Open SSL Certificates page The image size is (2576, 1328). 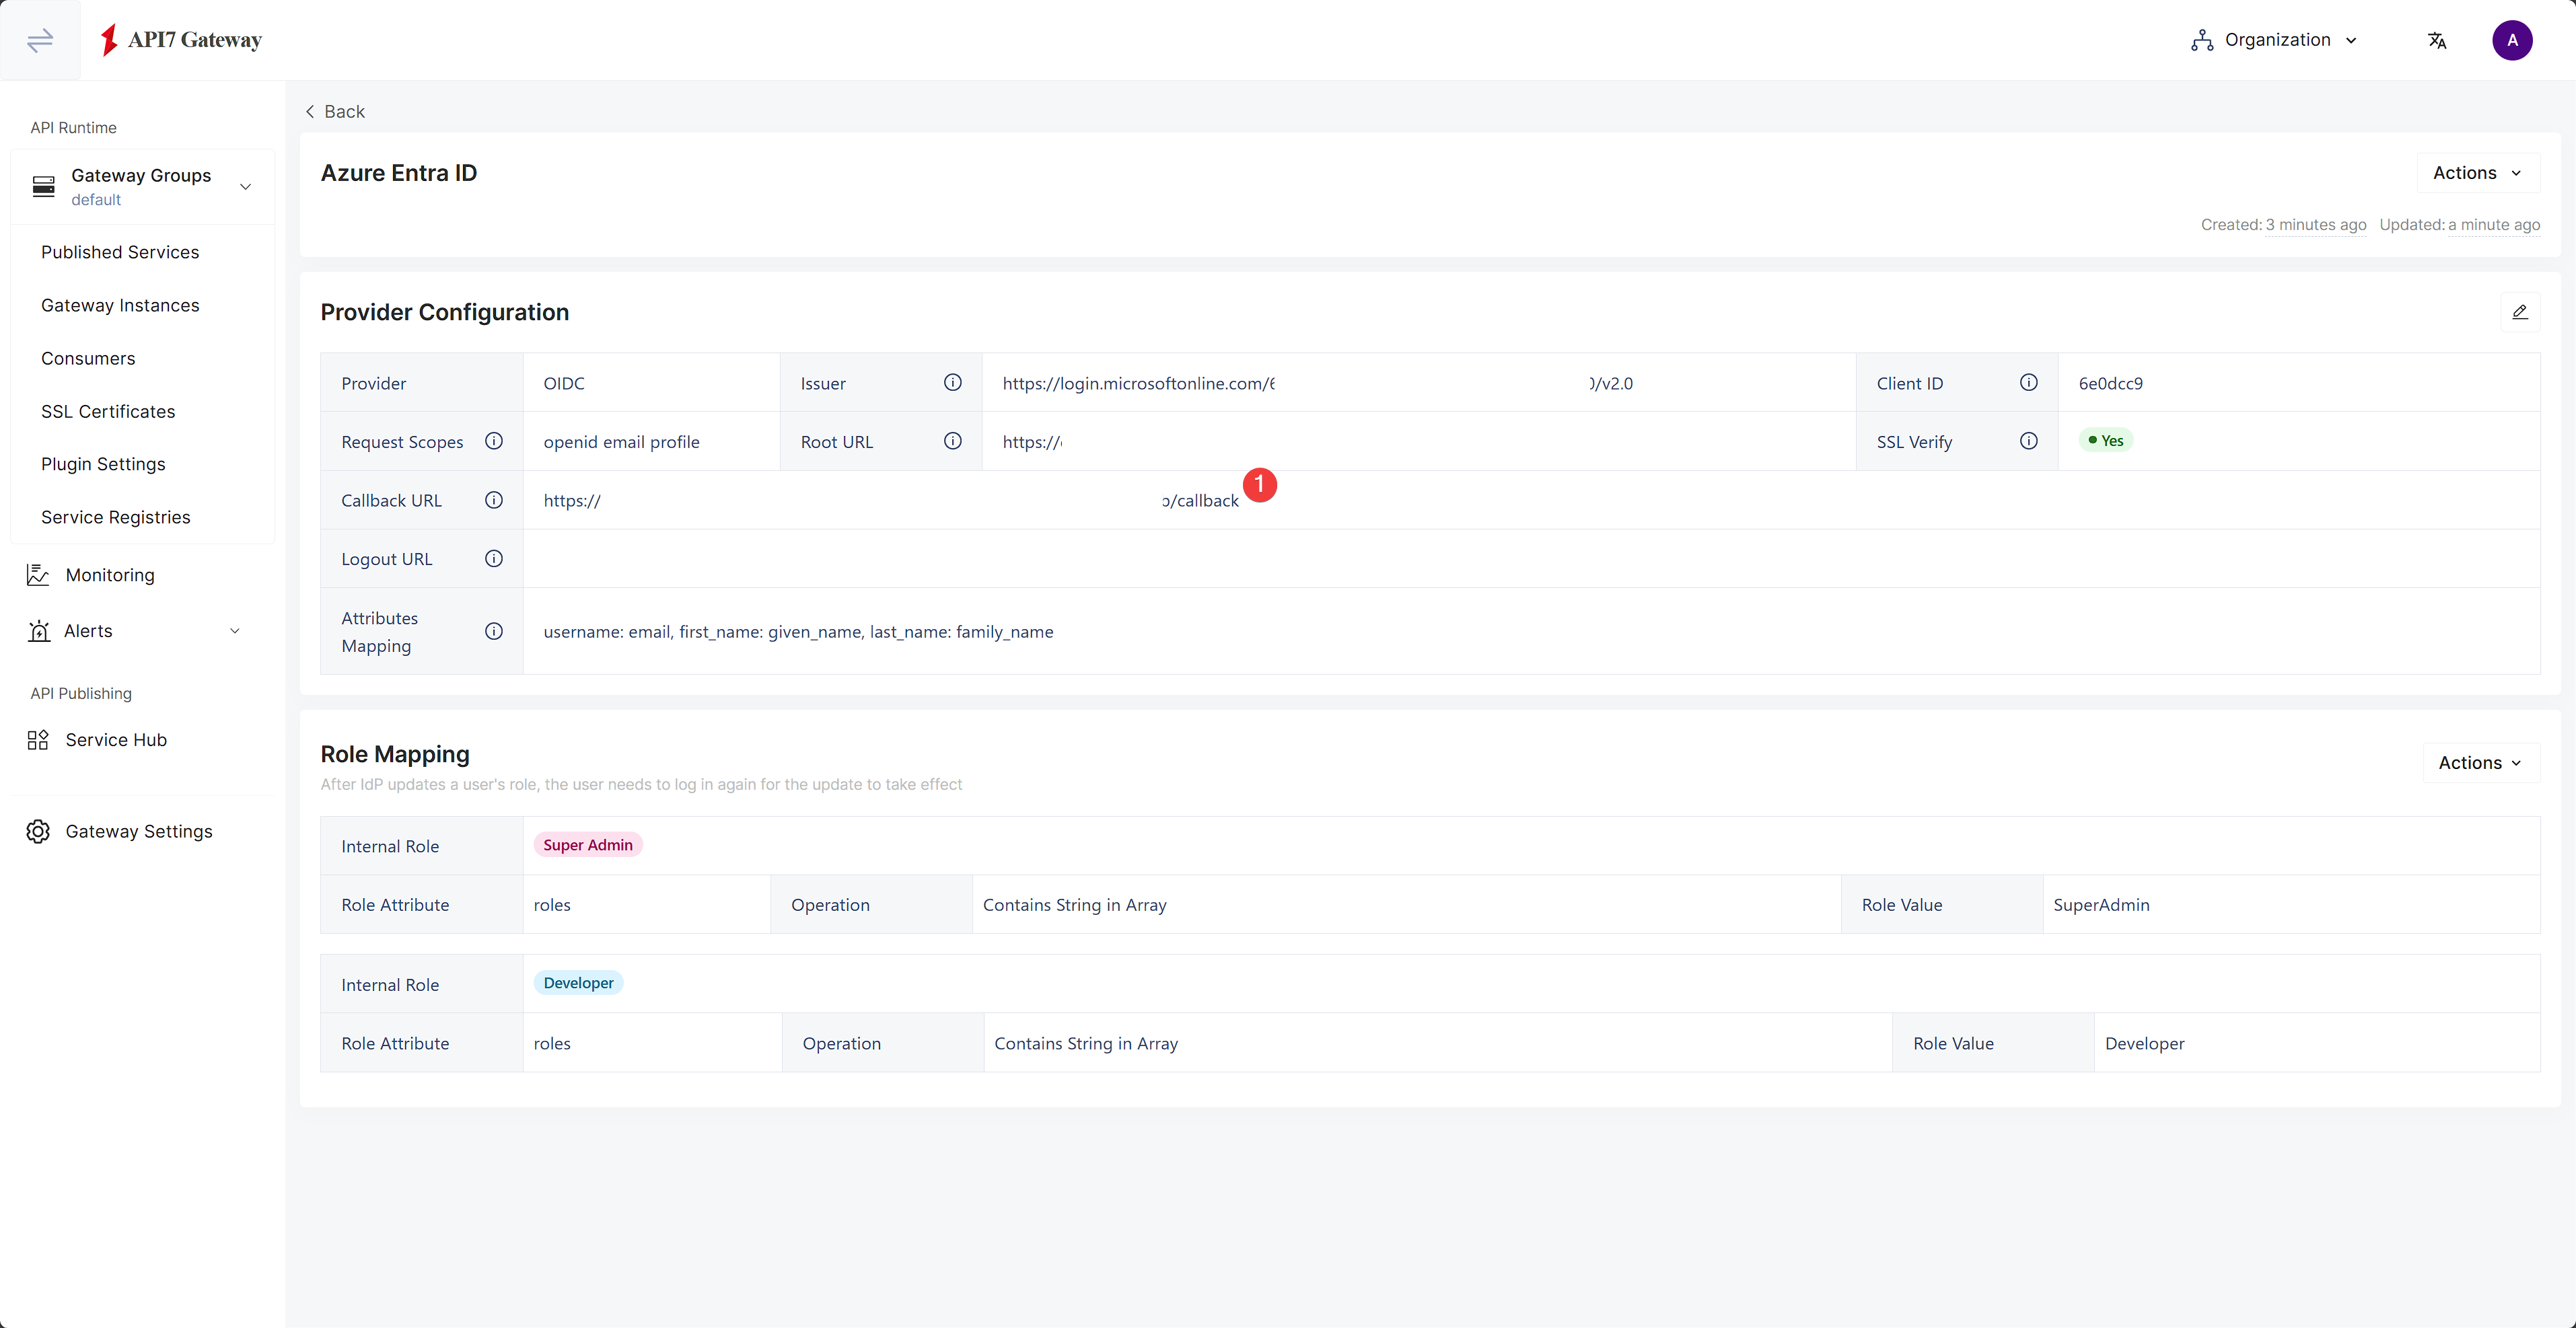click(x=108, y=411)
